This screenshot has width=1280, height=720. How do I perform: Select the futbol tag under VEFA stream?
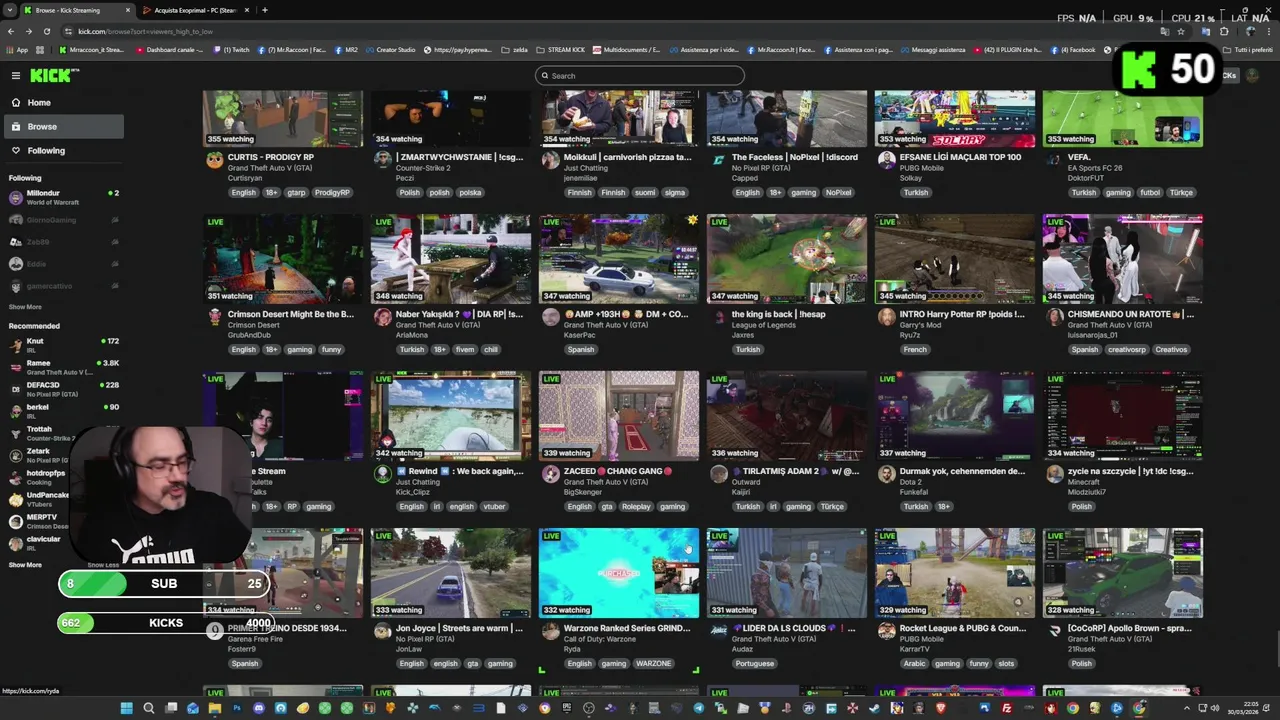point(1150,193)
